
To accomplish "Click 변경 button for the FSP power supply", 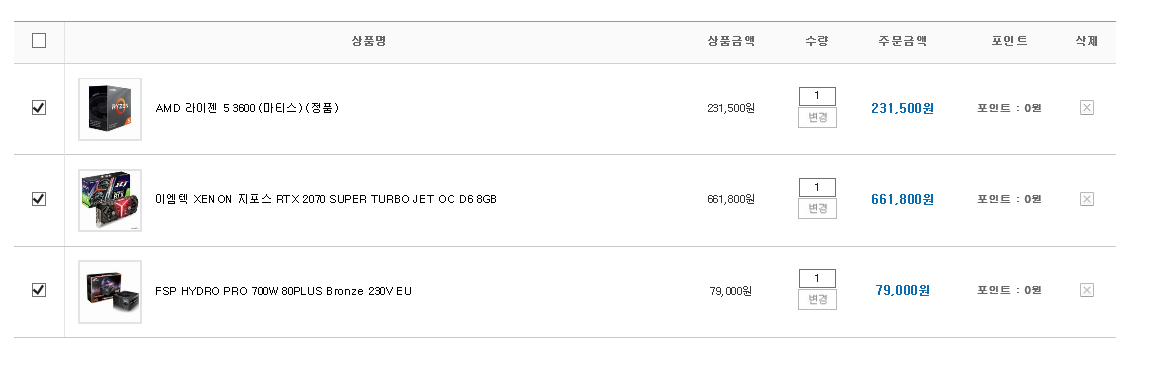I will [817, 300].
